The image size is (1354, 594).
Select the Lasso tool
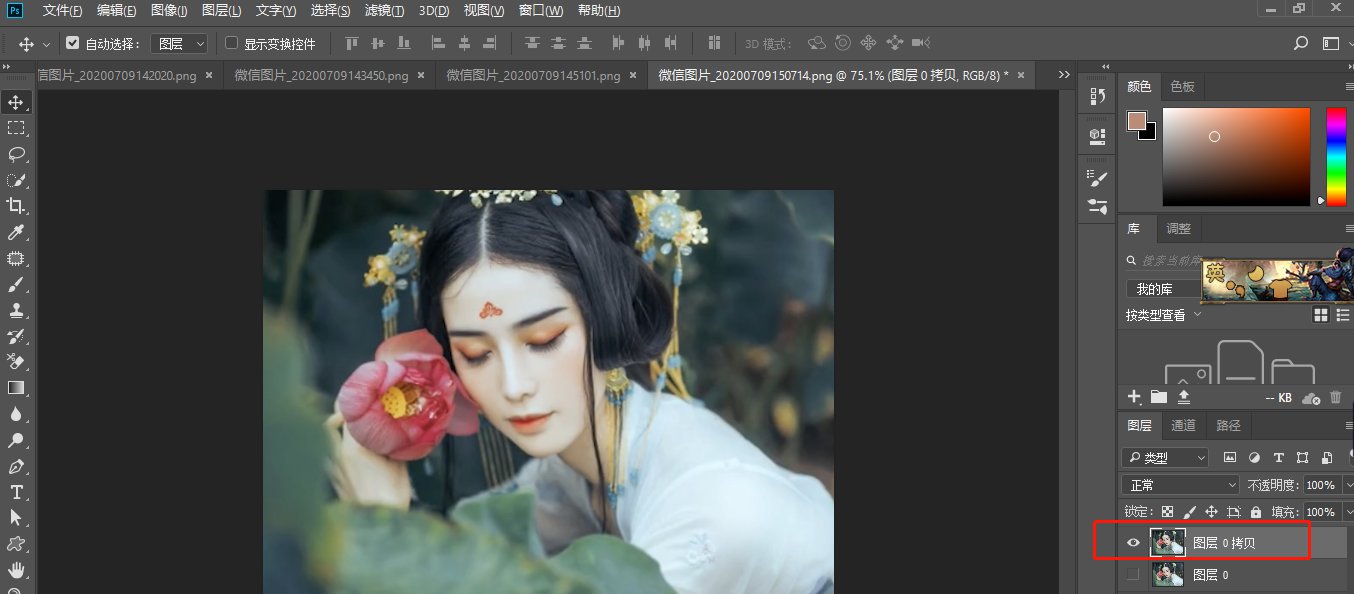pyautogui.click(x=16, y=154)
